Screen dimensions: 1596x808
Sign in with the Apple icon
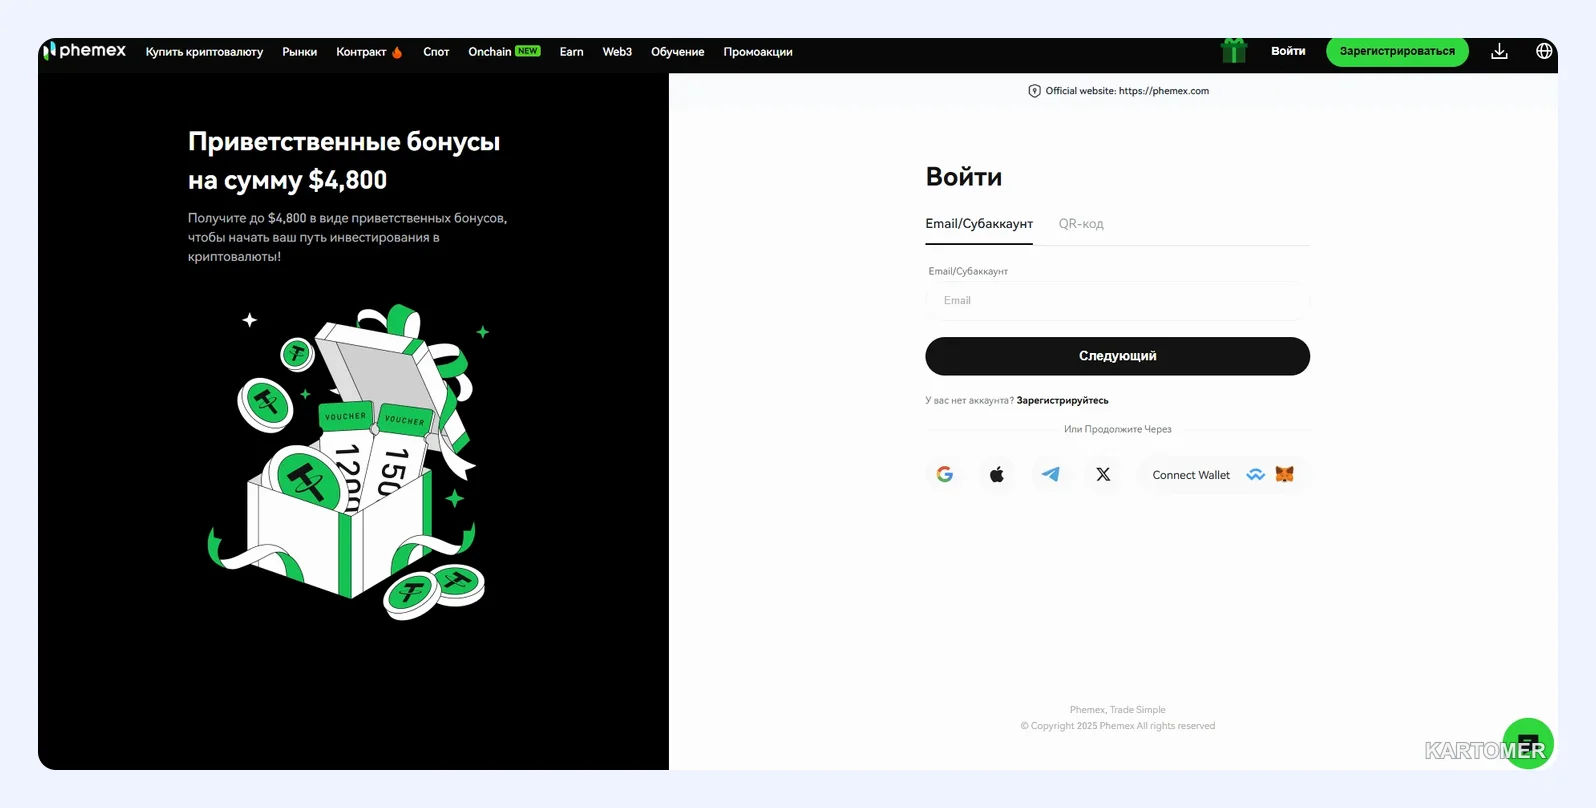point(997,475)
